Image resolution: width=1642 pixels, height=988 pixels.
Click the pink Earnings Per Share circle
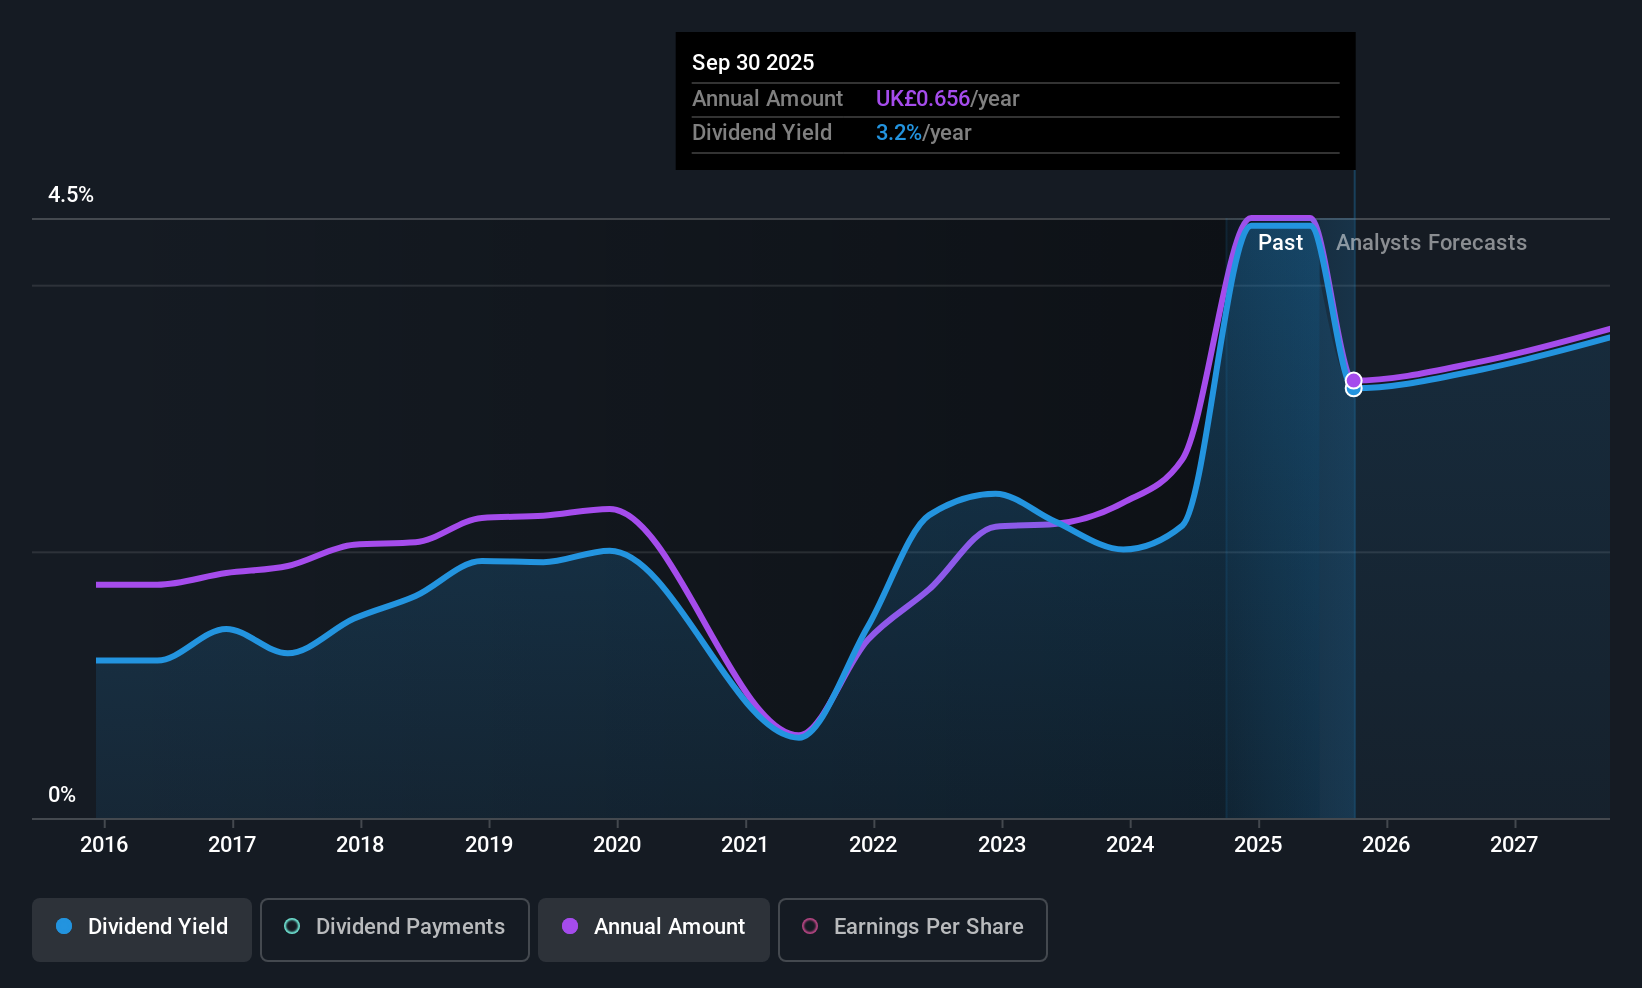(810, 926)
